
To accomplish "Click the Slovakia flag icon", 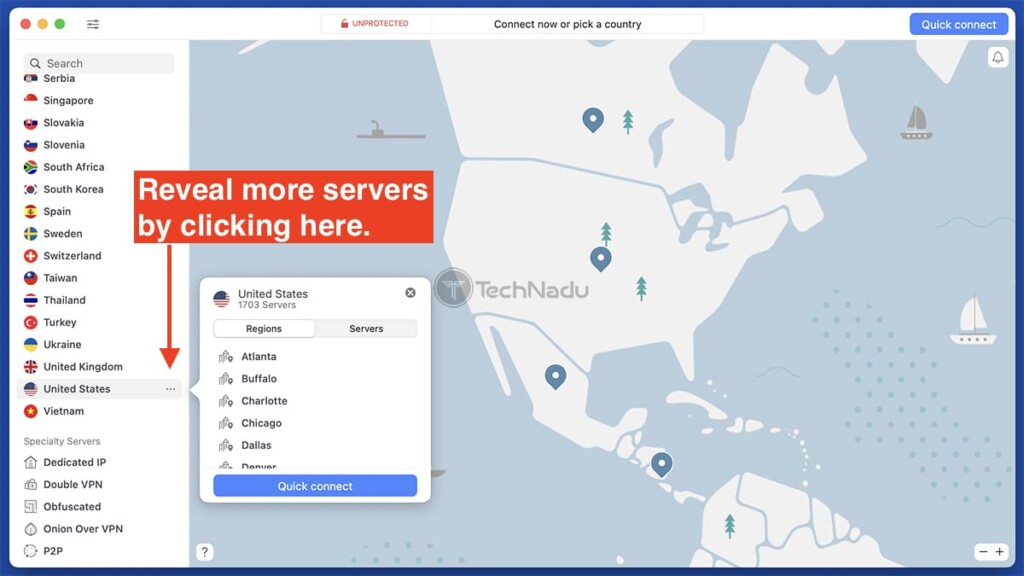I will (31, 123).
